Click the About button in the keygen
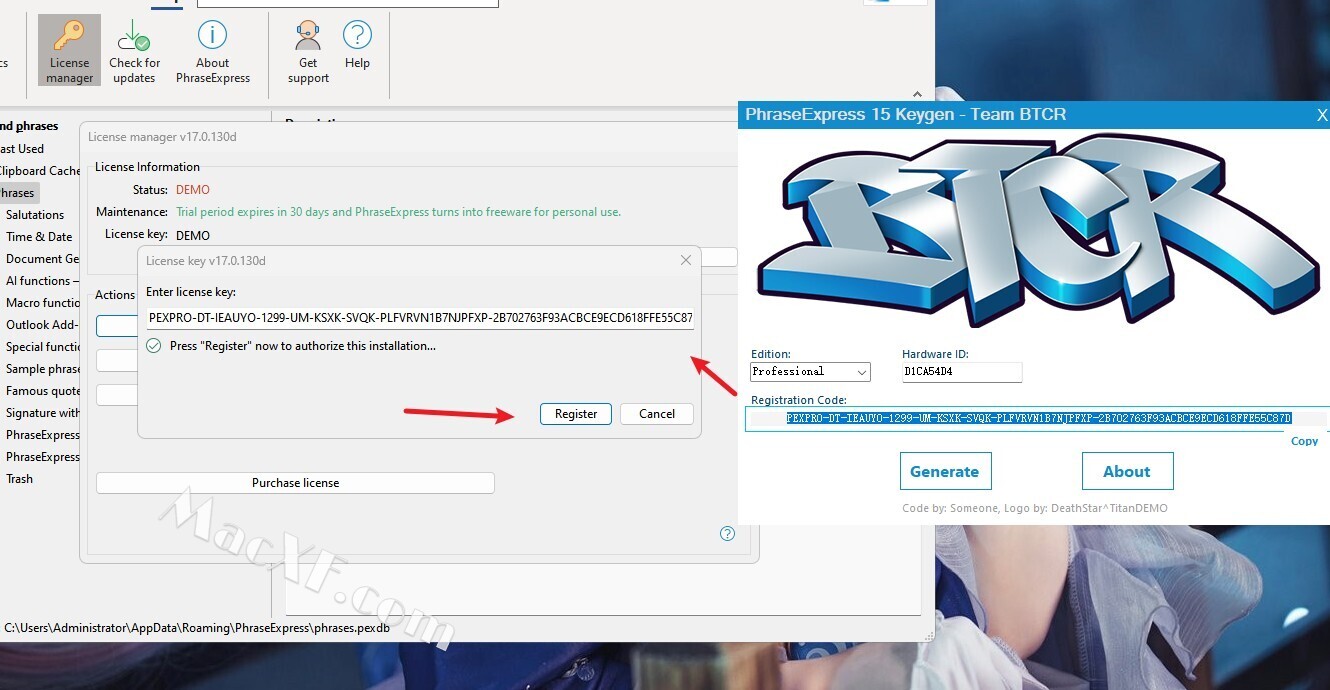 1127,471
